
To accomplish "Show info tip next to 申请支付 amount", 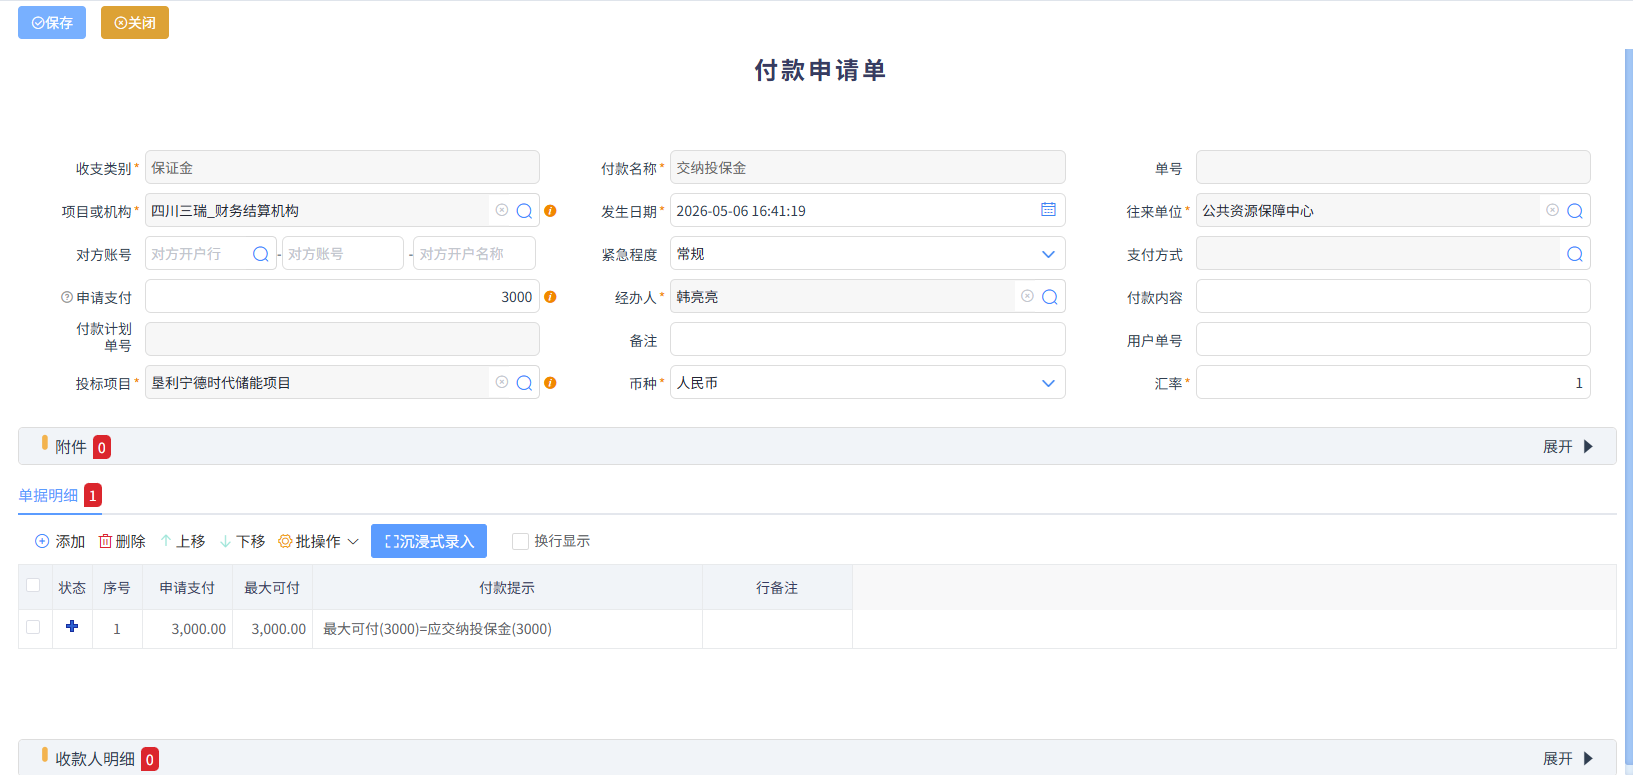I will [550, 297].
